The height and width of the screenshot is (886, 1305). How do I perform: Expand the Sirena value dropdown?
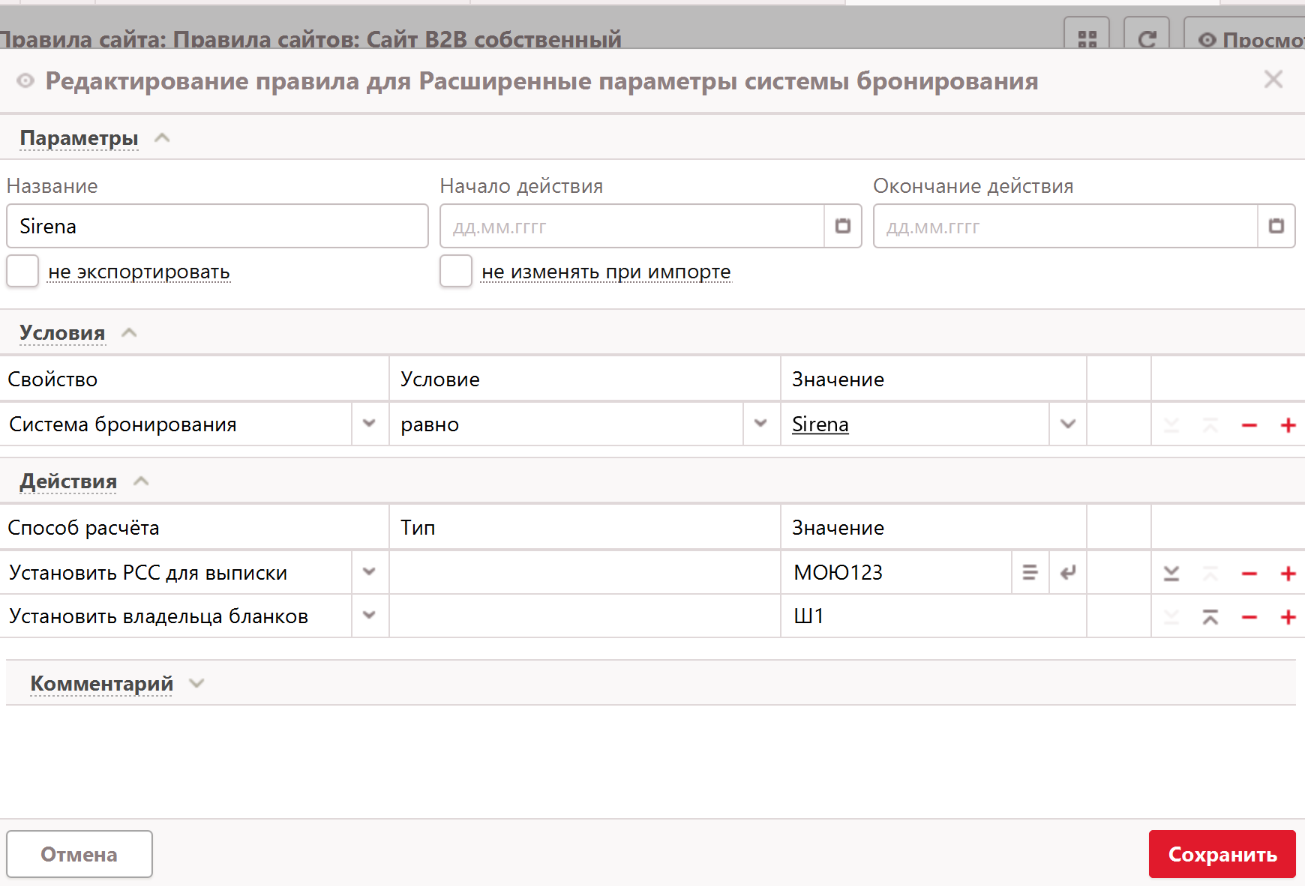click(x=1067, y=425)
